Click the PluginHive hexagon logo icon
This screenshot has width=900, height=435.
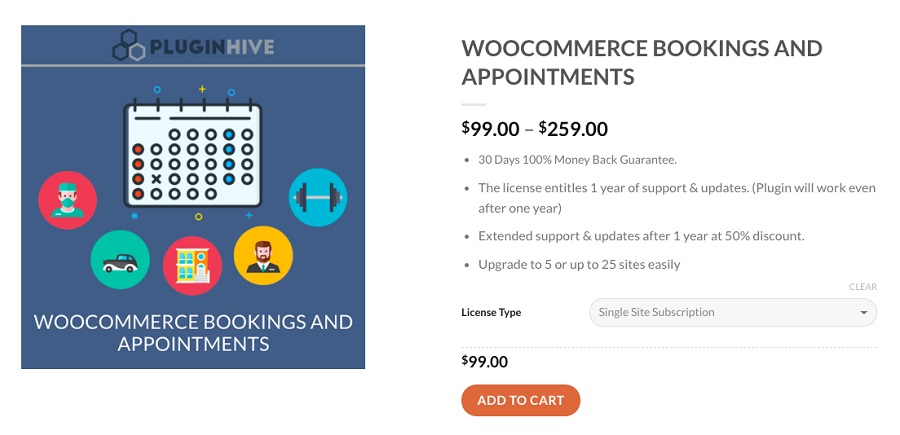(130, 46)
